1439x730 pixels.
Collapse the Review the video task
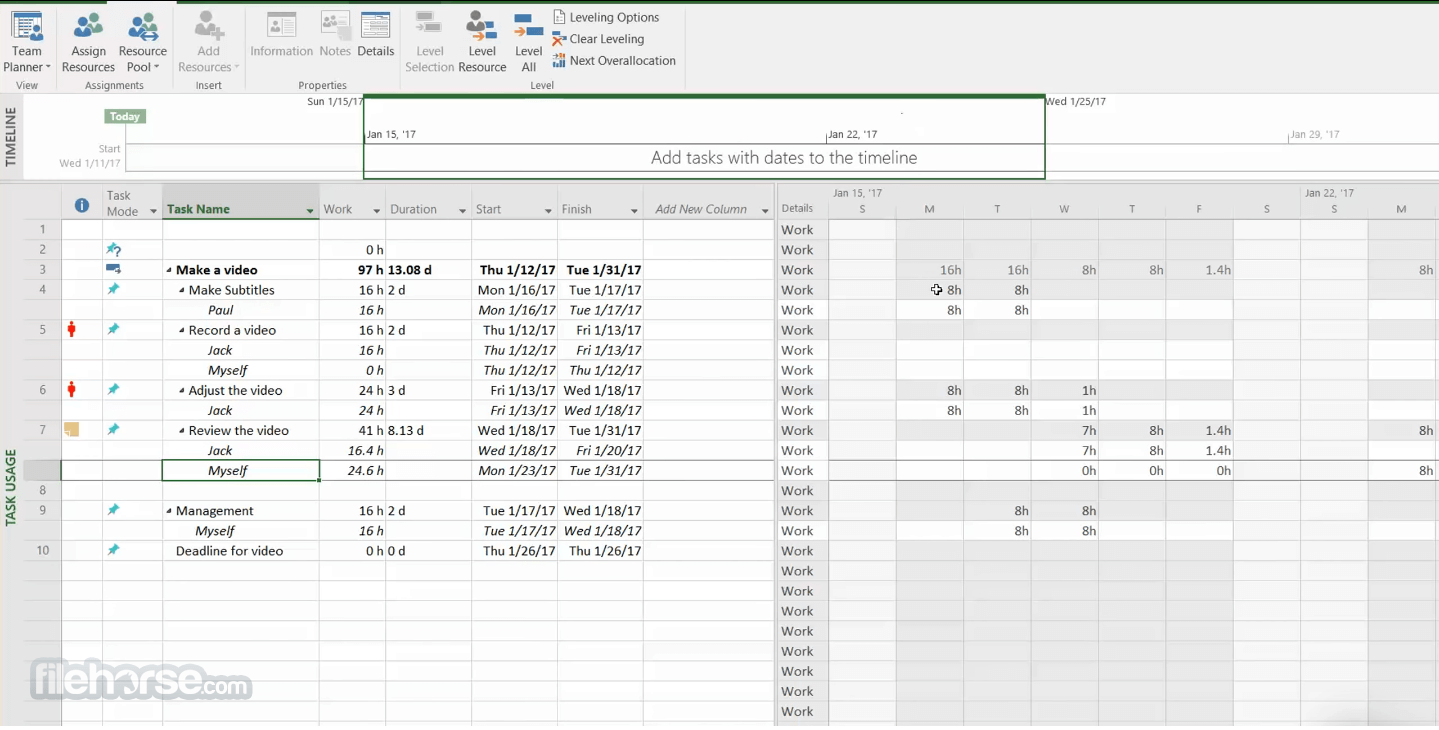pos(182,430)
